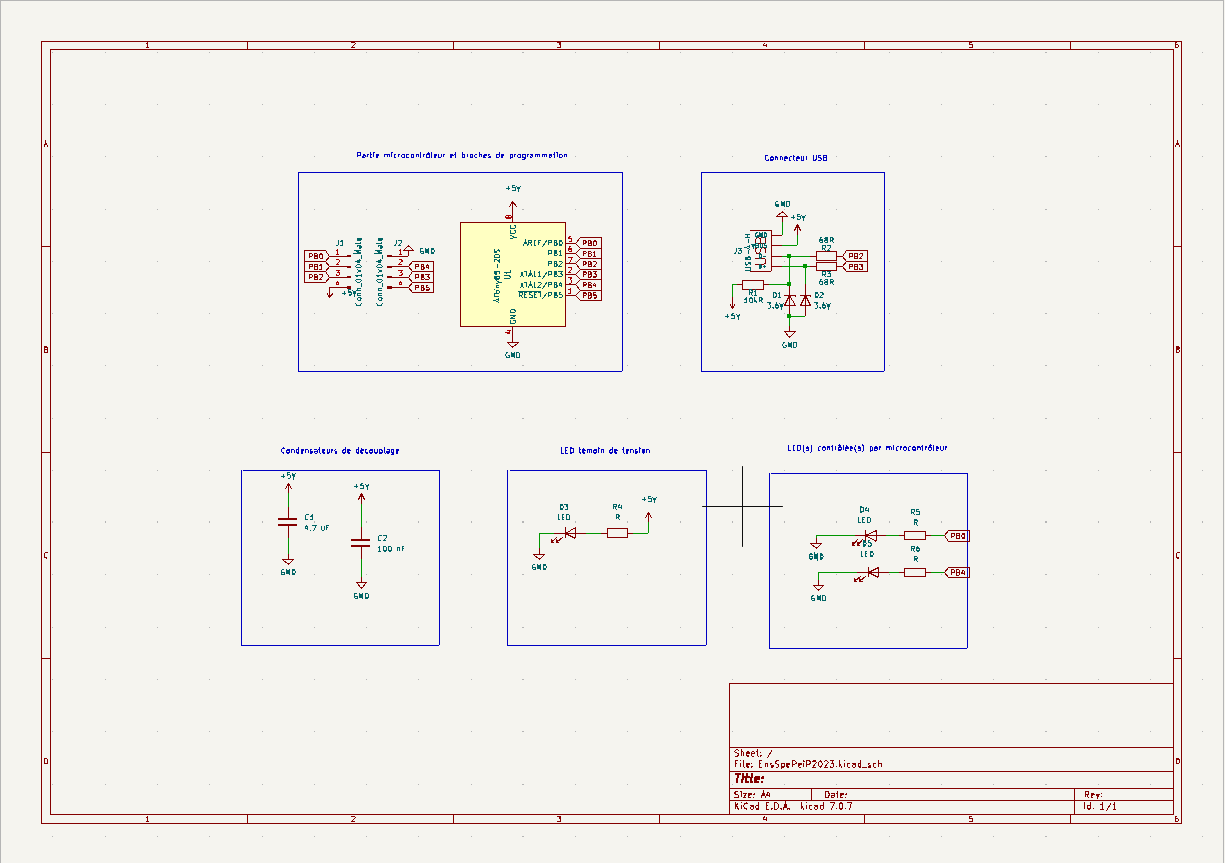This screenshot has width=1225, height=863.
Task: Click the GND symbol wired to LED D5
Action: pos(819,587)
